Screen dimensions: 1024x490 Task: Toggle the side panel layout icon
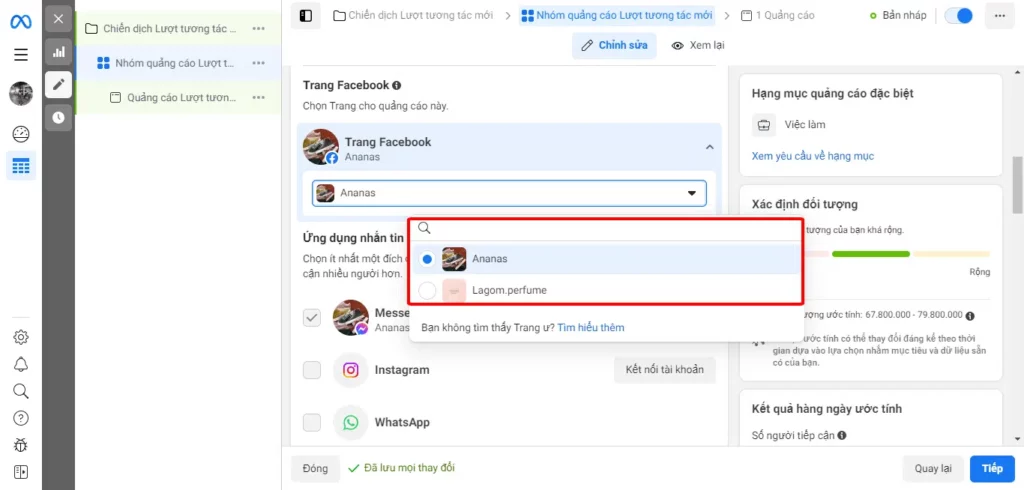point(306,16)
